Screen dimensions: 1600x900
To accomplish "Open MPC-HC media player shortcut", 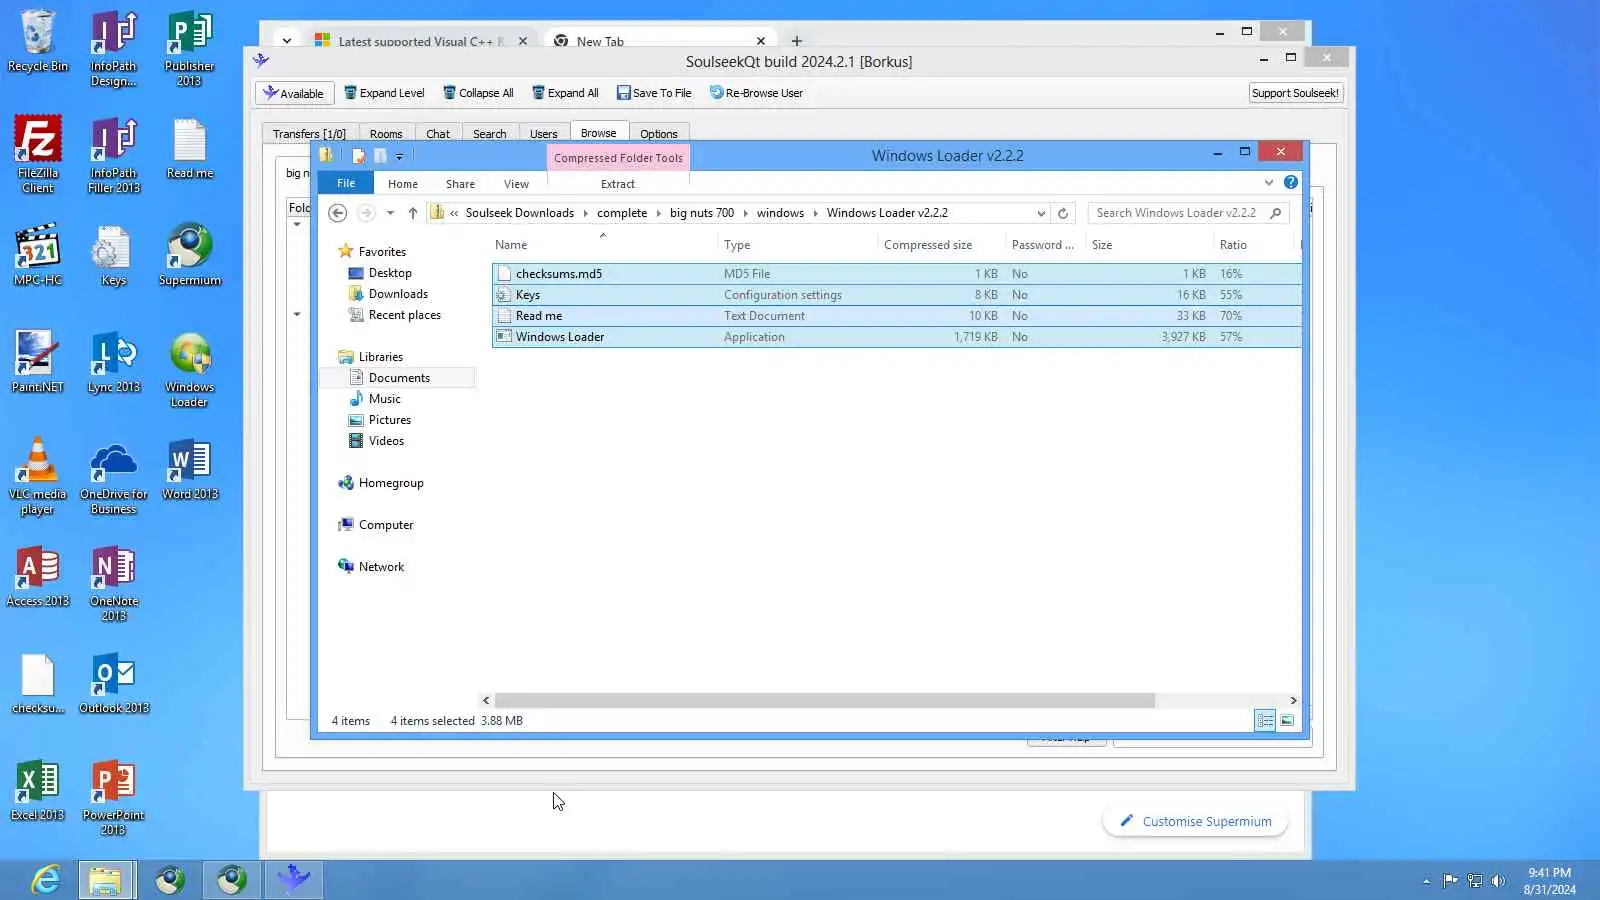I will coord(38,254).
